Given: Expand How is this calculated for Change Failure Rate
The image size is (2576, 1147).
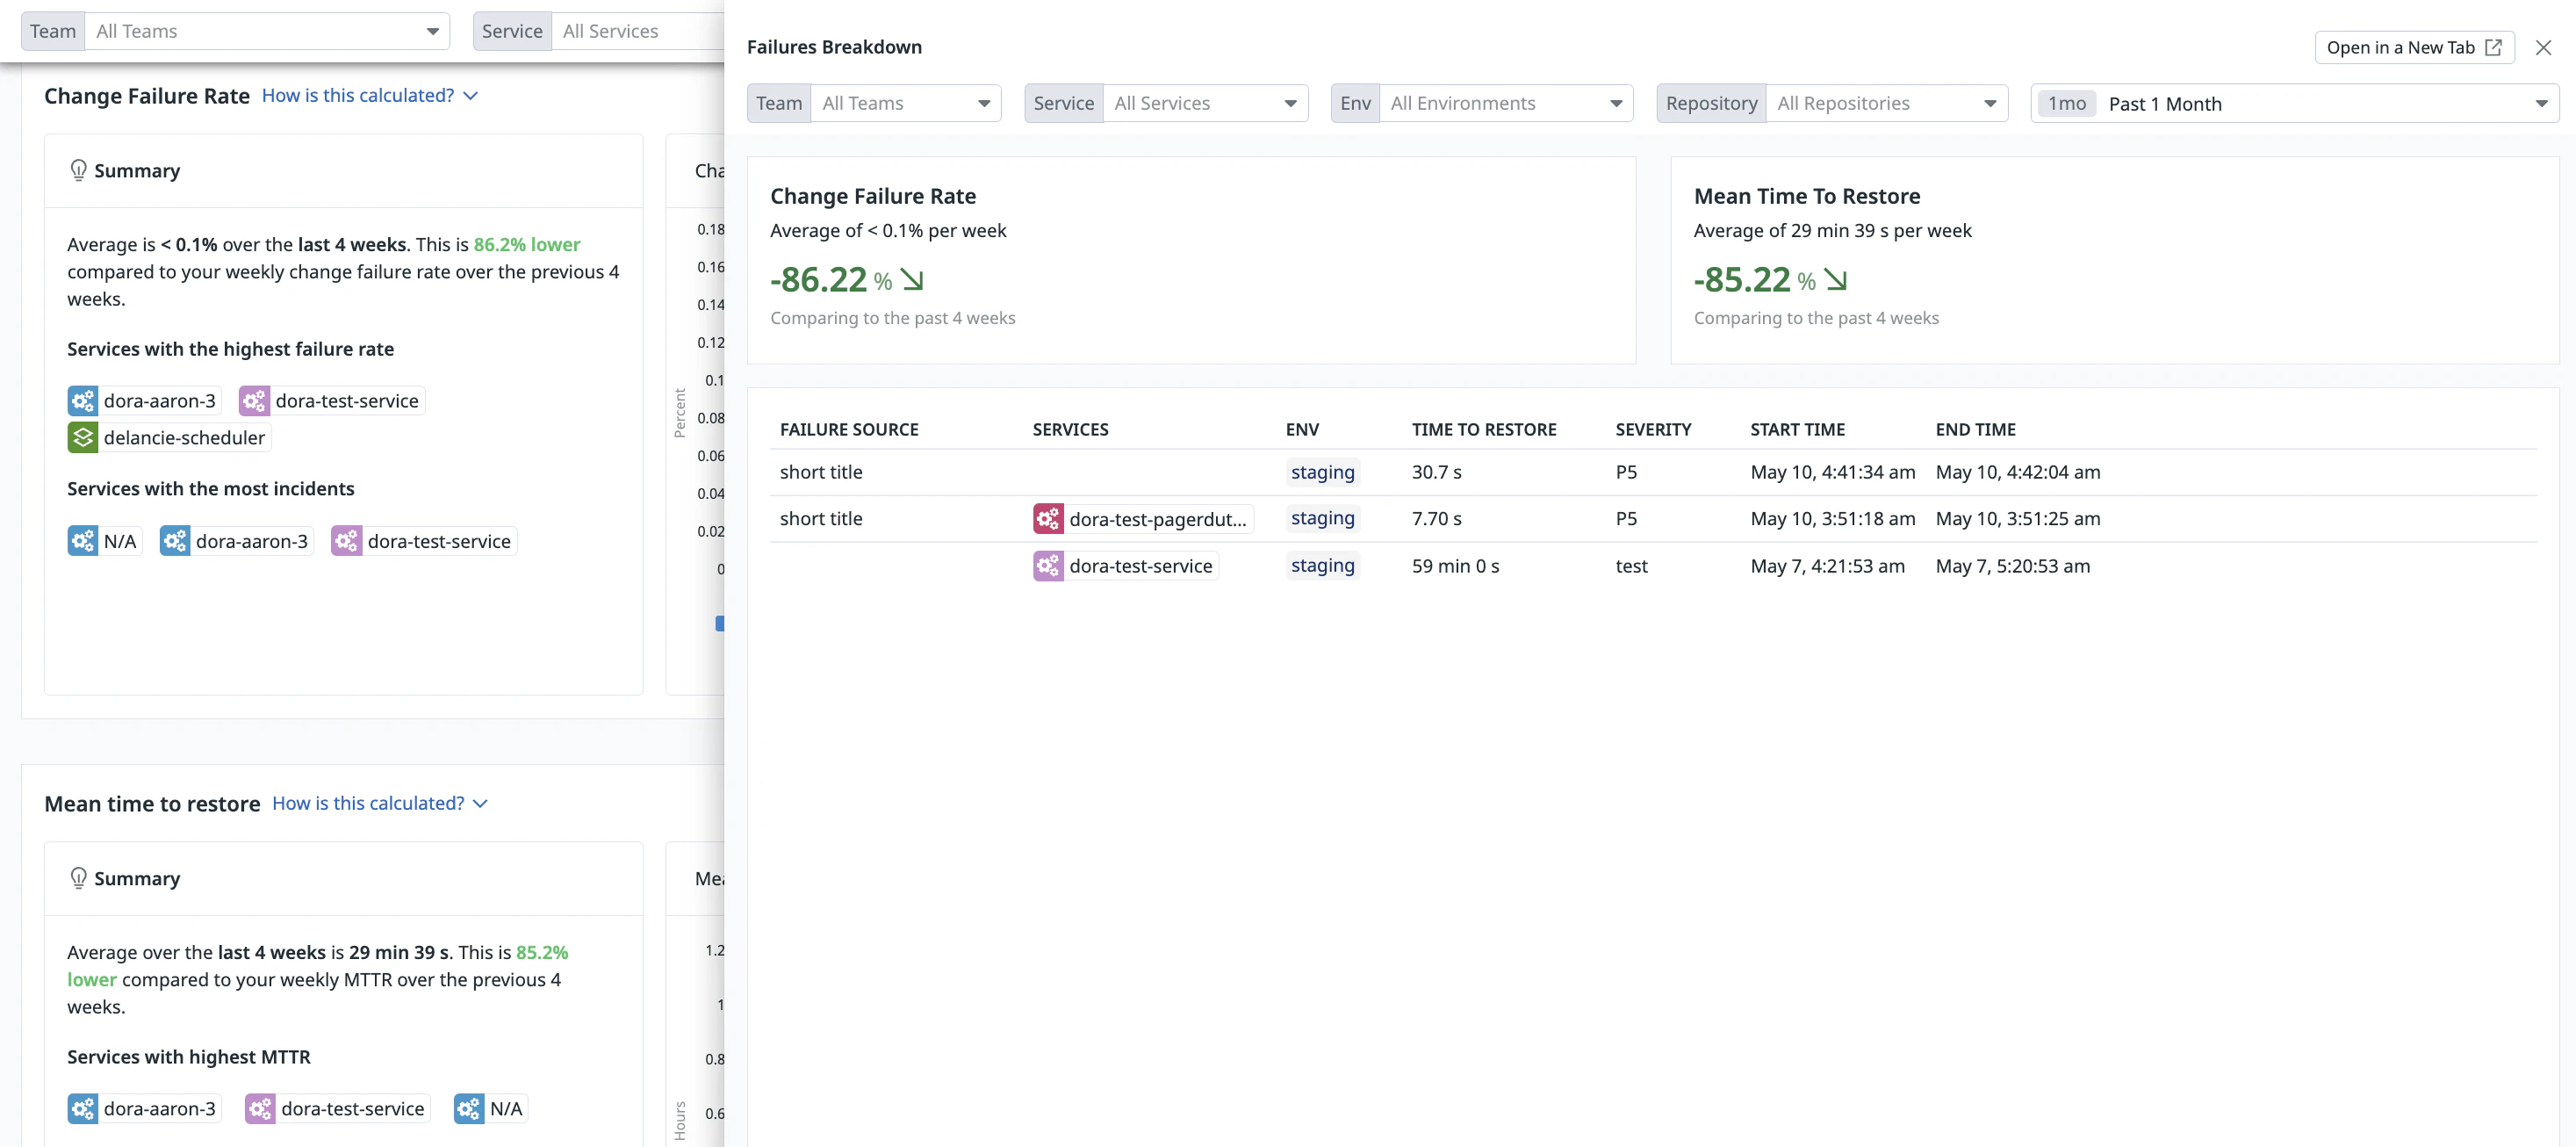Looking at the screenshot, I should pos(369,95).
